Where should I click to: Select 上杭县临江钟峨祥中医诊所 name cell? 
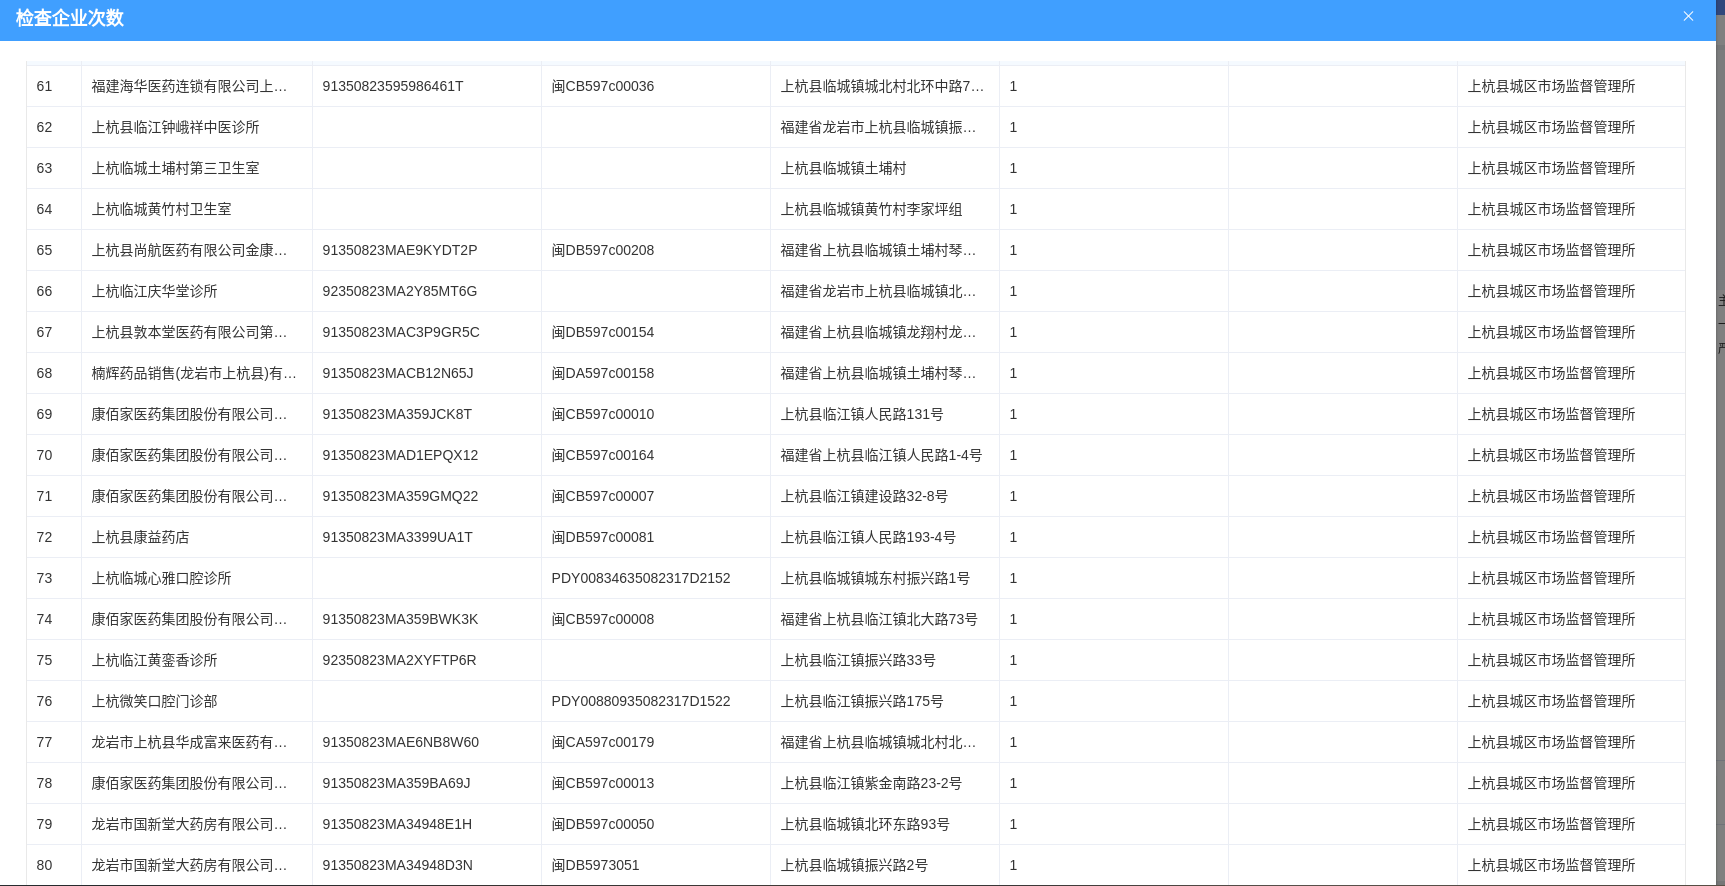pos(176,128)
